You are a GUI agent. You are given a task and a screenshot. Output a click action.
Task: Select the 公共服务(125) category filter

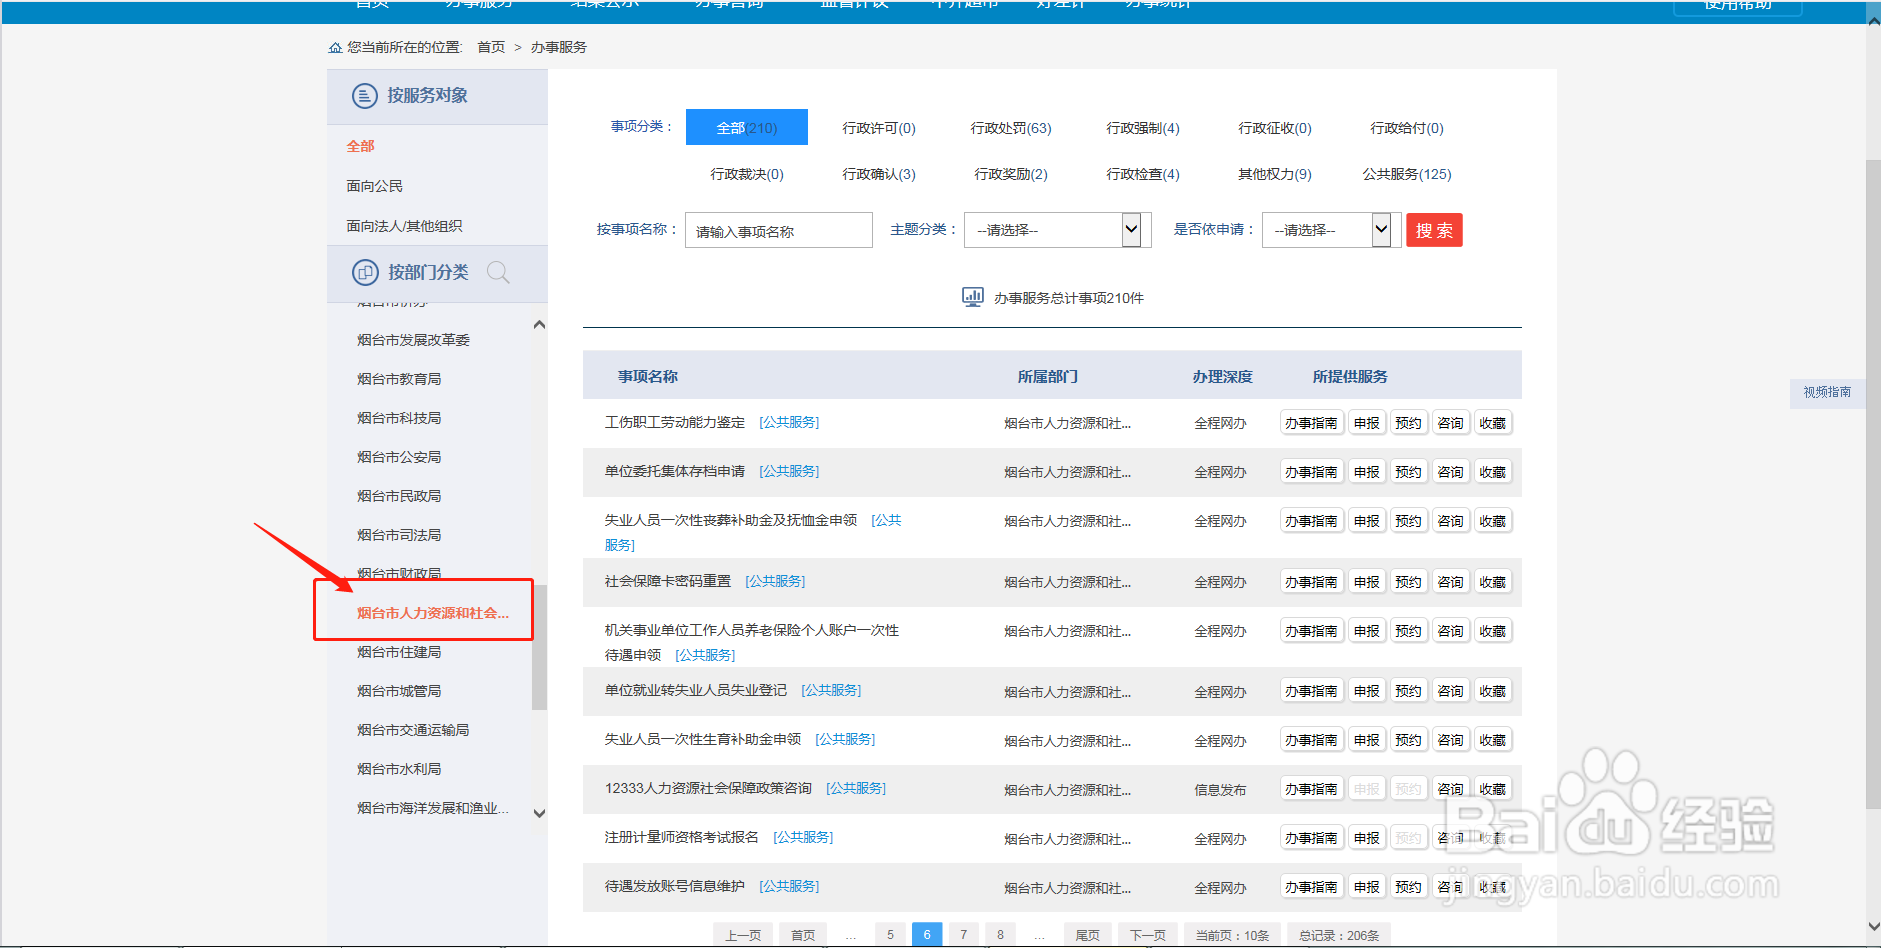click(1406, 173)
